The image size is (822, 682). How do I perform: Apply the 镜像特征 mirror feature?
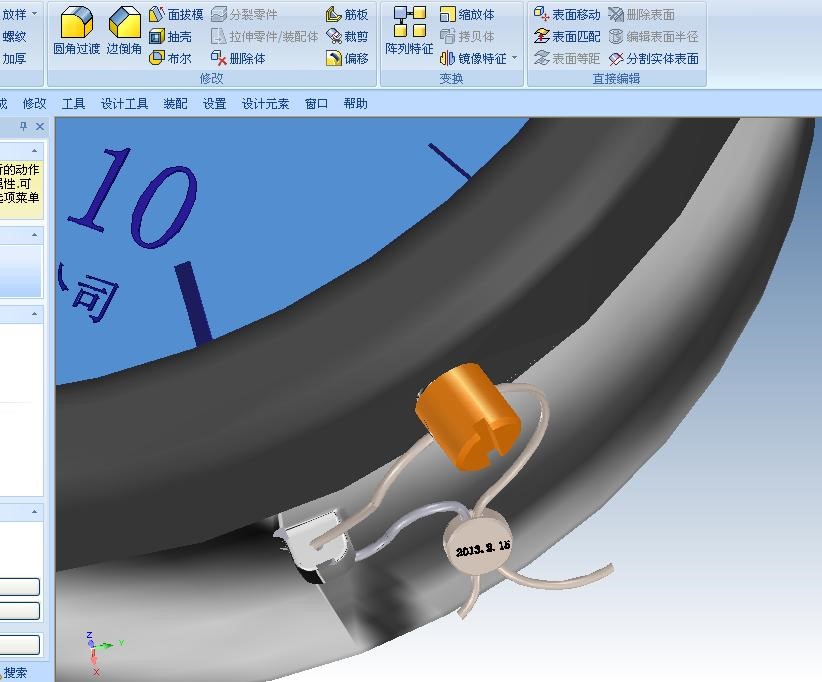click(473, 58)
